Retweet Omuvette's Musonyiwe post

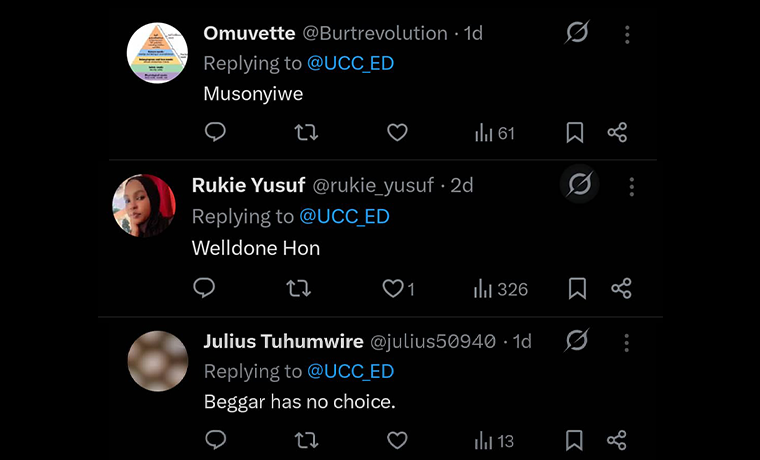coord(307,132)
